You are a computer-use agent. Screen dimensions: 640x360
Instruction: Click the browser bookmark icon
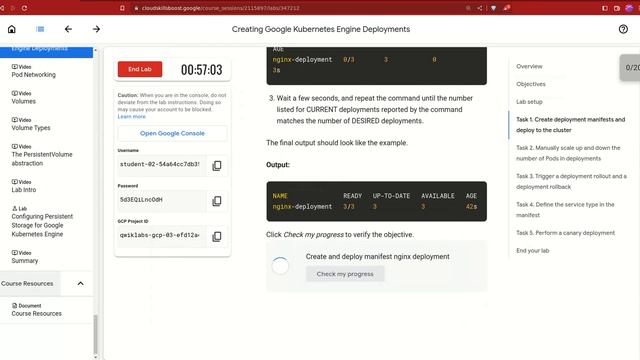122,8
